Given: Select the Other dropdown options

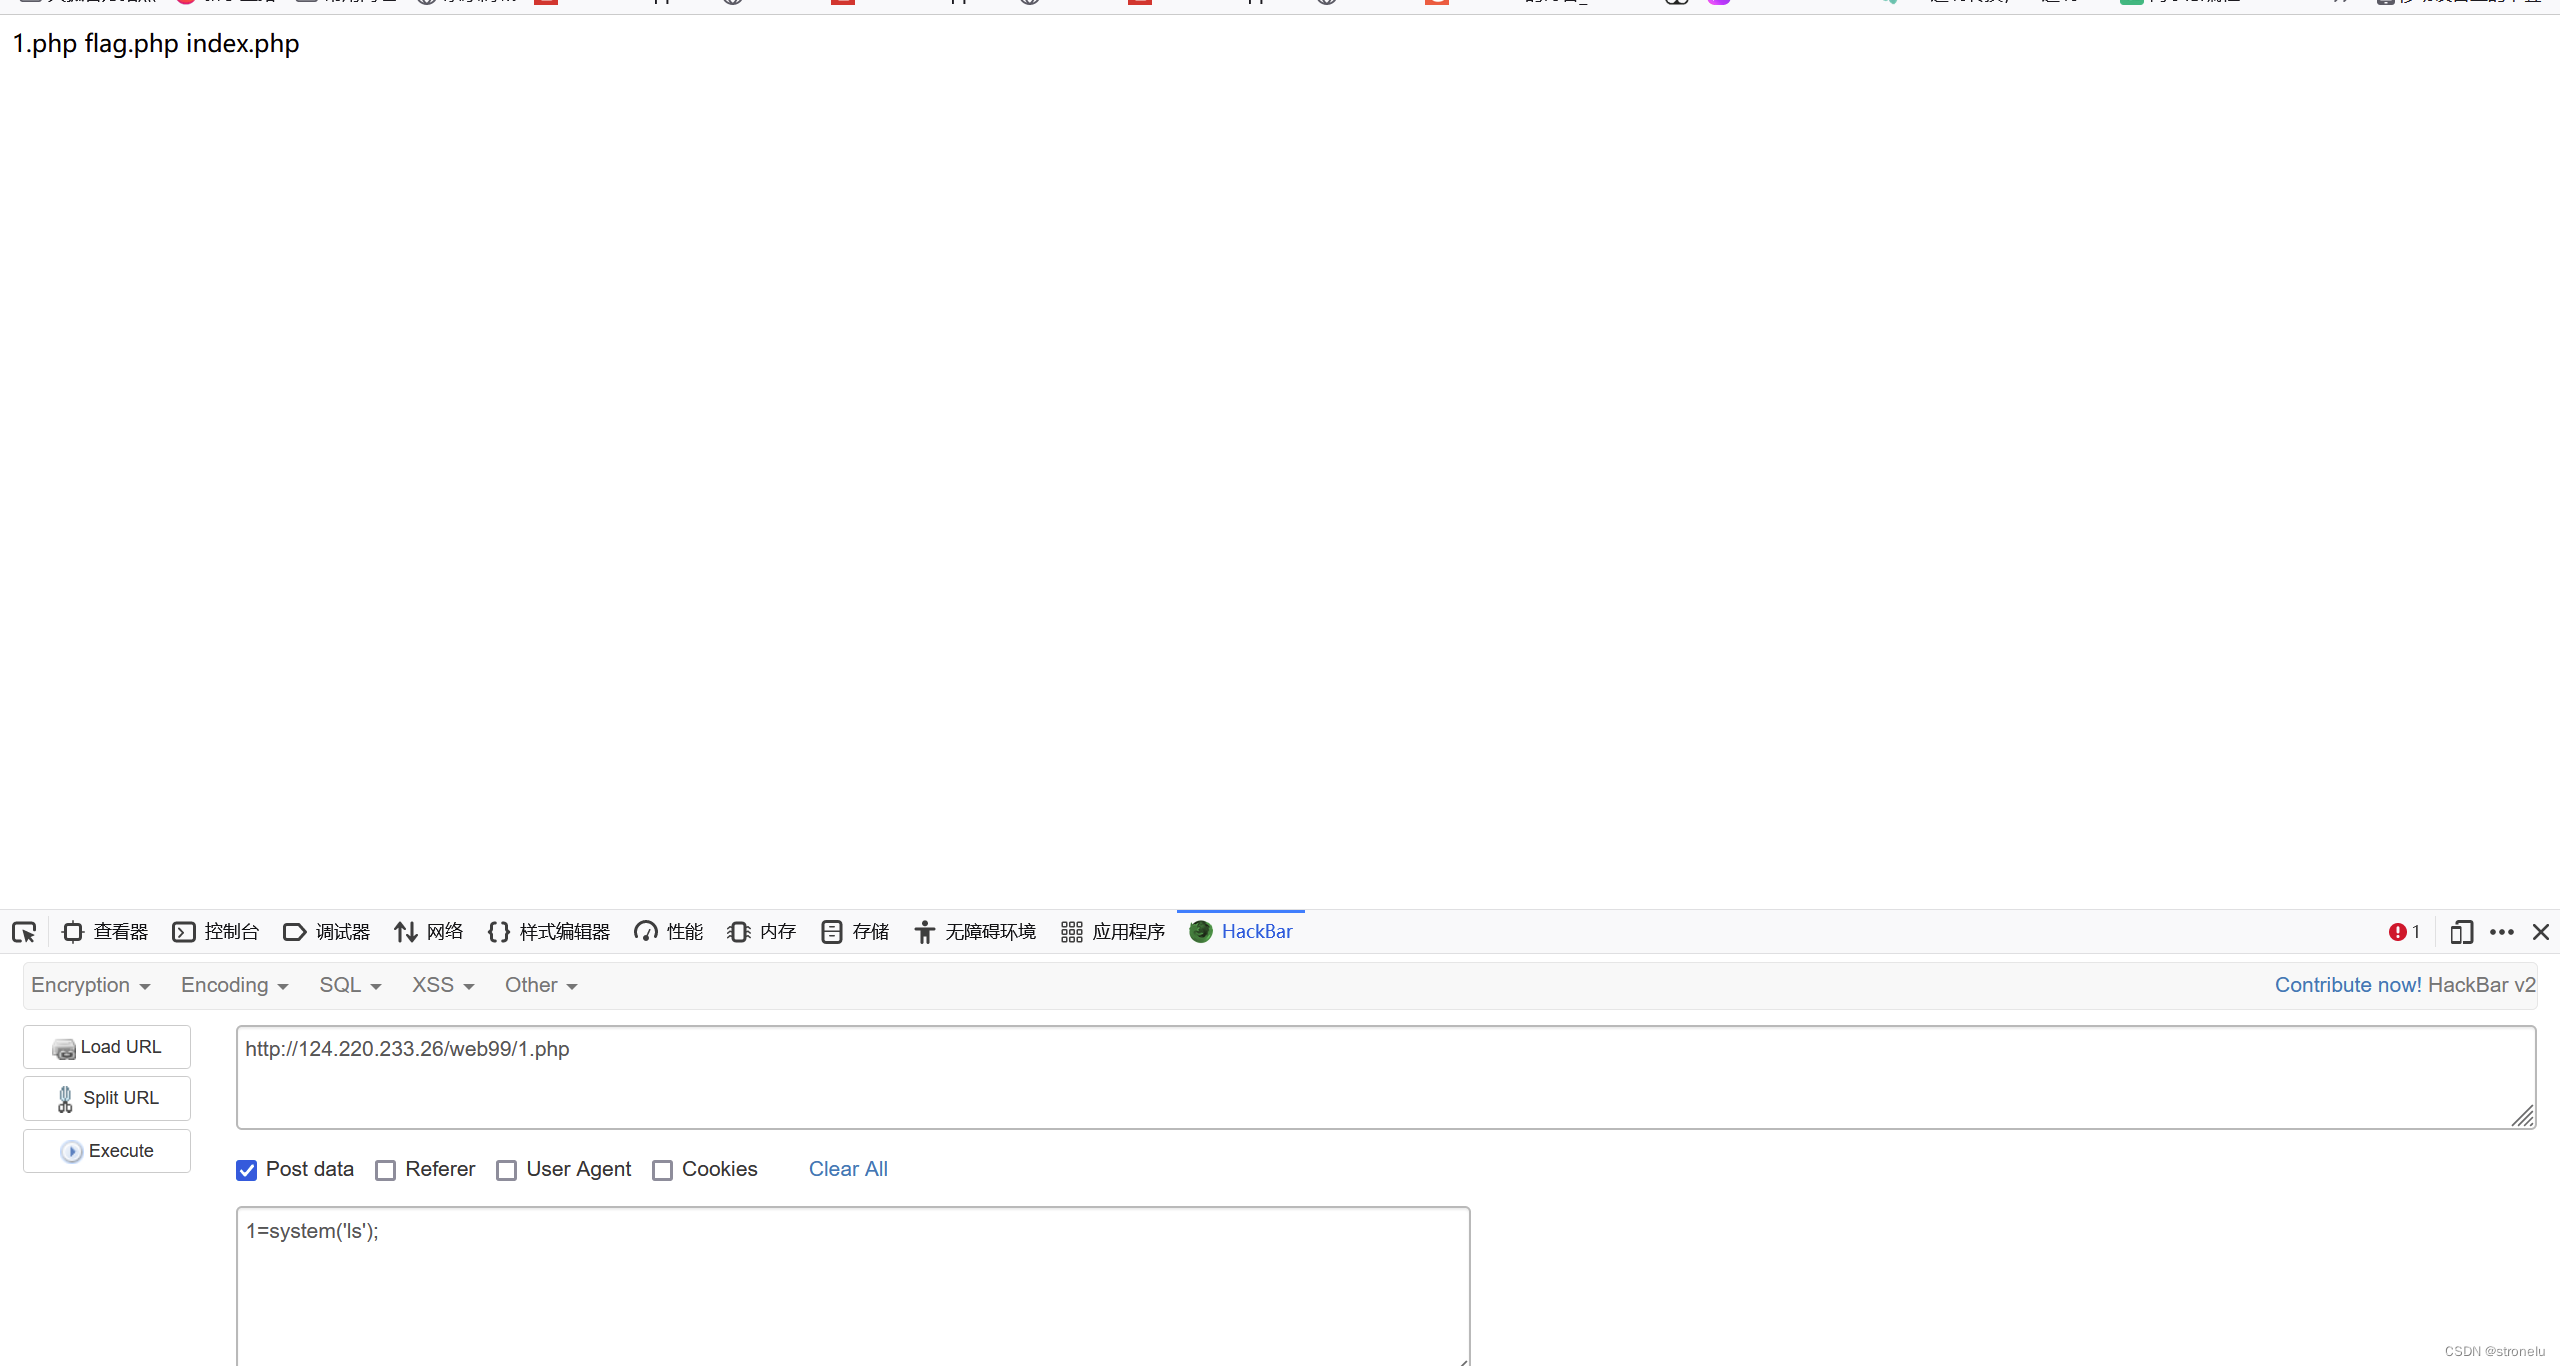Looking at the screenshot, I should tap(535, 983).
